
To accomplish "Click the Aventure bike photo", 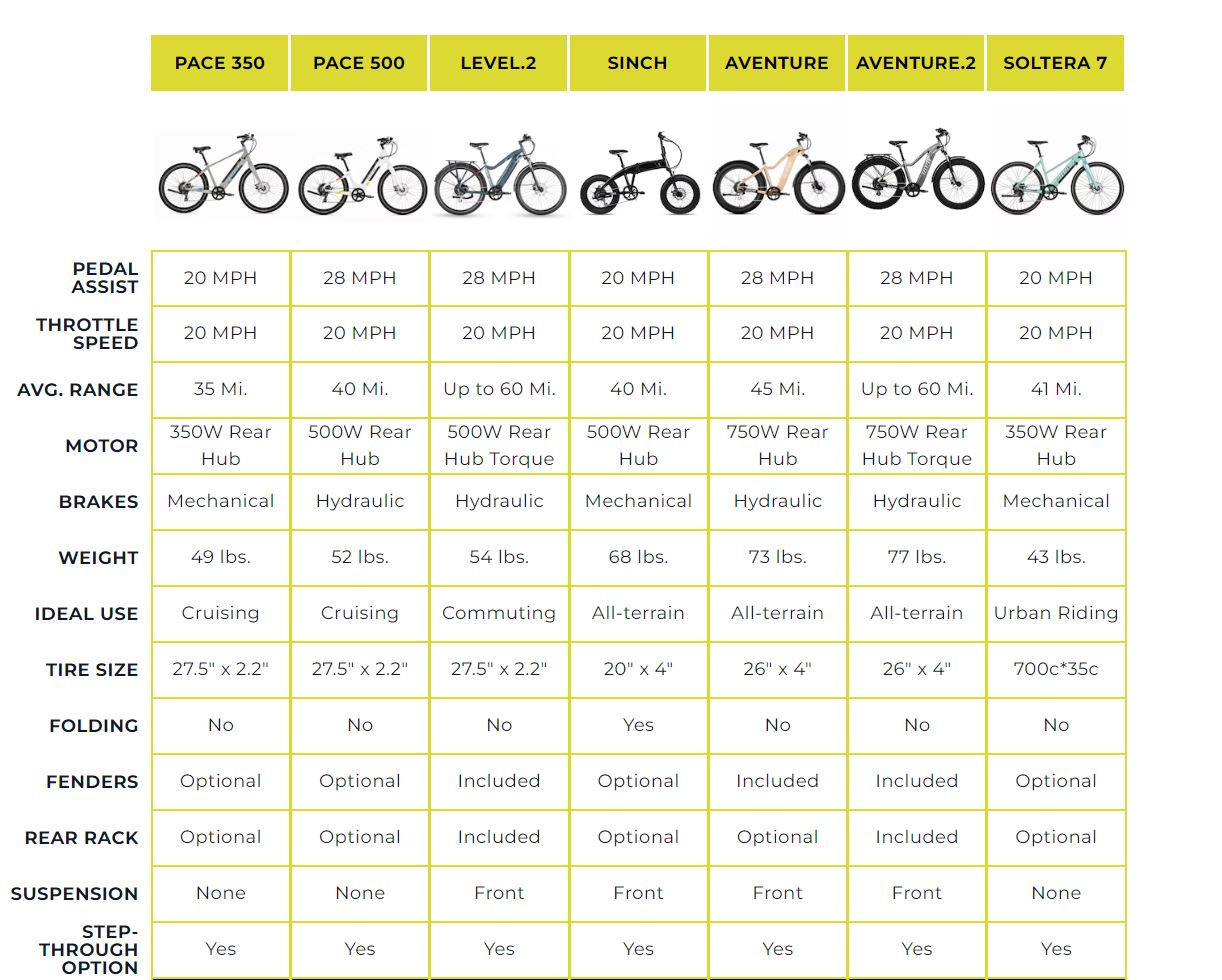I will (777, 173).
